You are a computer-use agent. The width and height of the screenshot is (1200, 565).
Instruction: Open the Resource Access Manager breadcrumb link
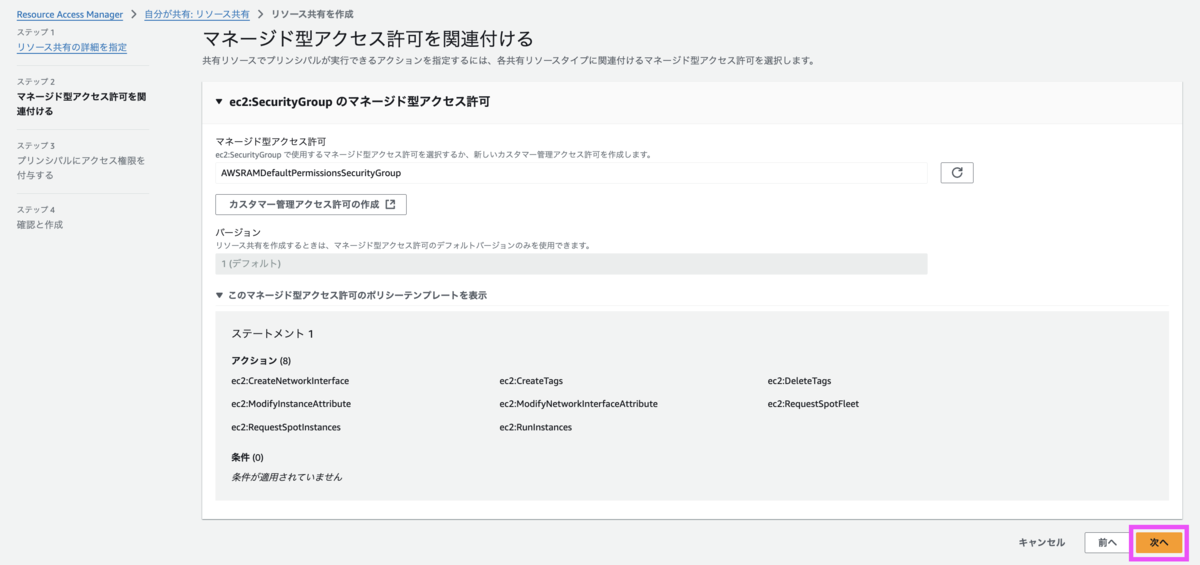[x=70, y=15]
